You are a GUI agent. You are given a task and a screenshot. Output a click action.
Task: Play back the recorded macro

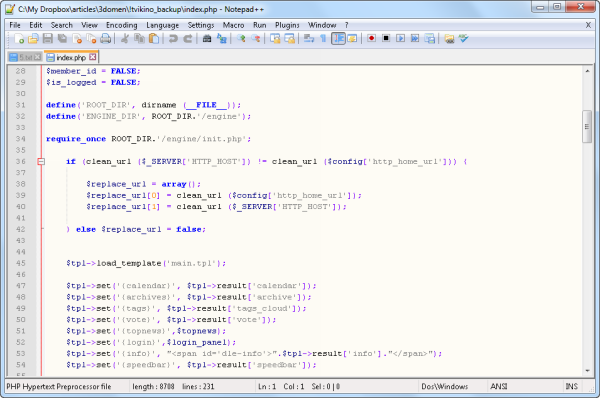(x=400, y=38)
